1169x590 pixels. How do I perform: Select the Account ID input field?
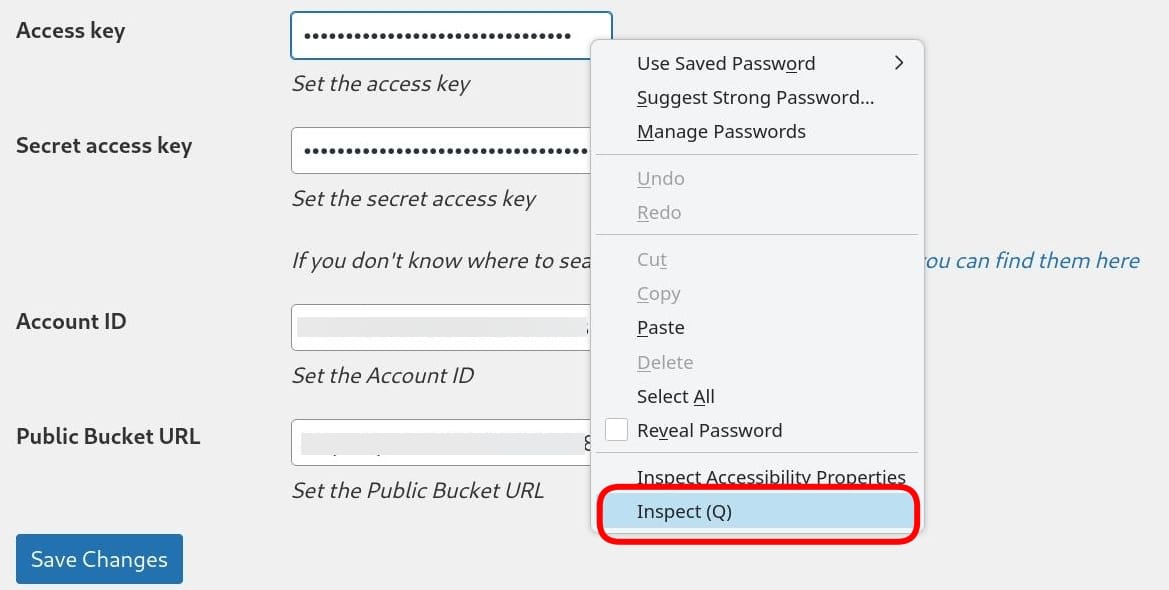pos(440,327)
